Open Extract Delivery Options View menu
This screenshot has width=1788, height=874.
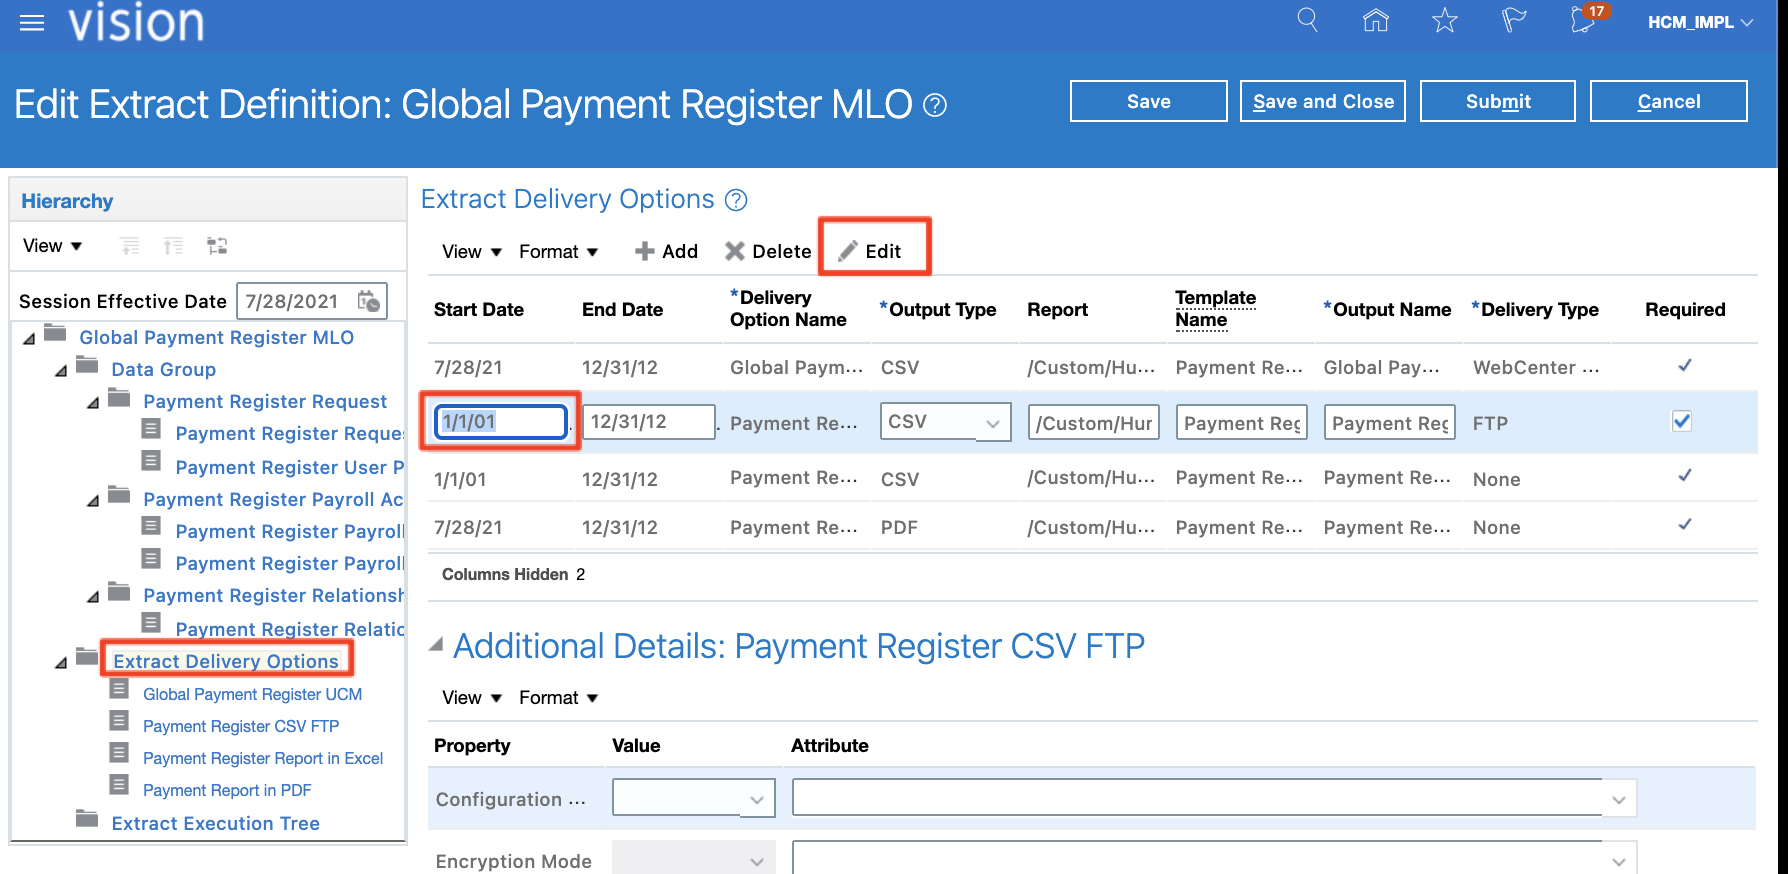pyautogui.click(x=472, y=252)
